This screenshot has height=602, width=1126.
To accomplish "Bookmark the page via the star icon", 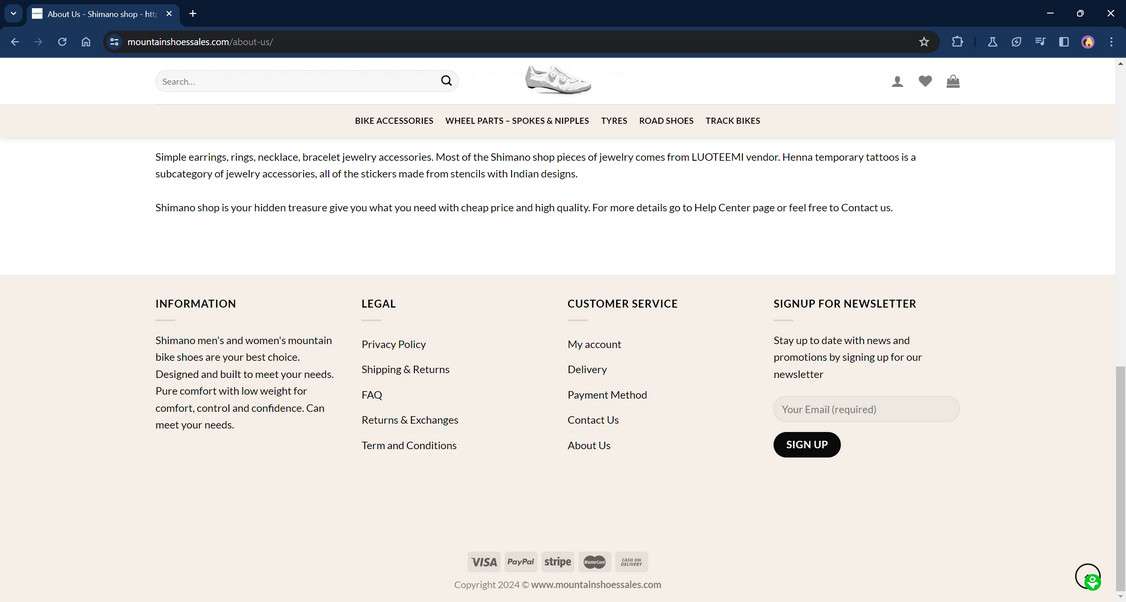I will click(923, 41).
